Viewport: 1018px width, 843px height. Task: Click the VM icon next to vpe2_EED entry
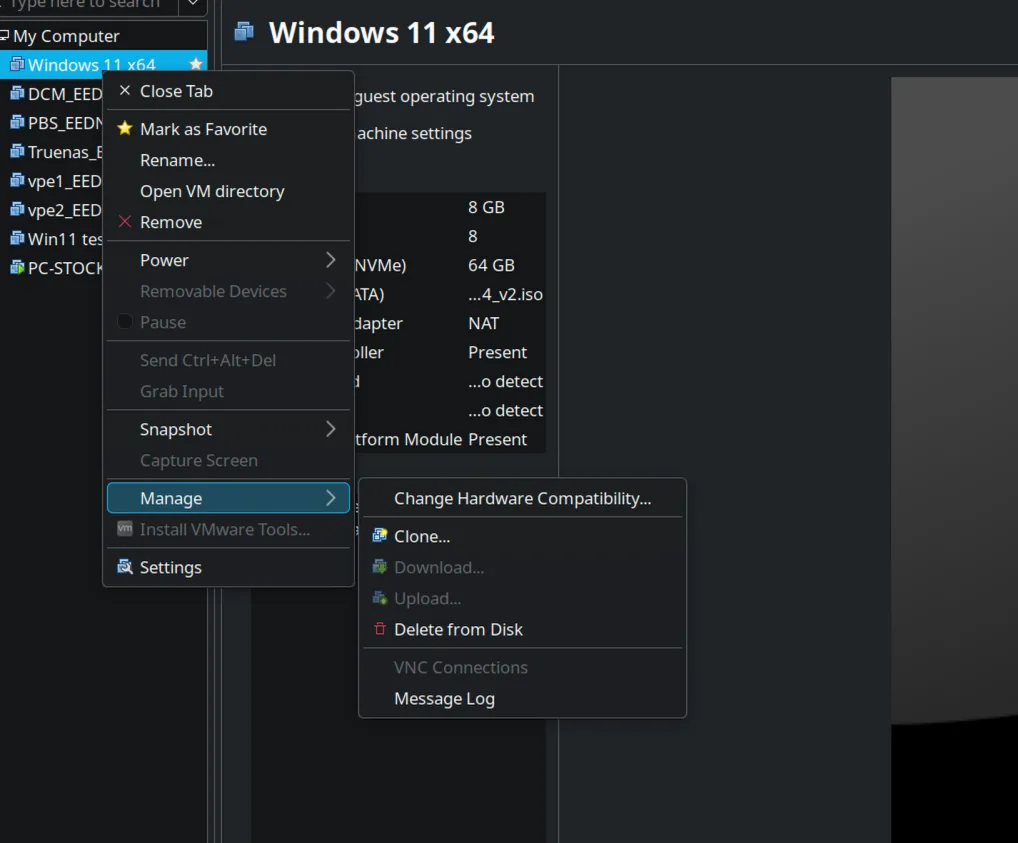[17, 209]
